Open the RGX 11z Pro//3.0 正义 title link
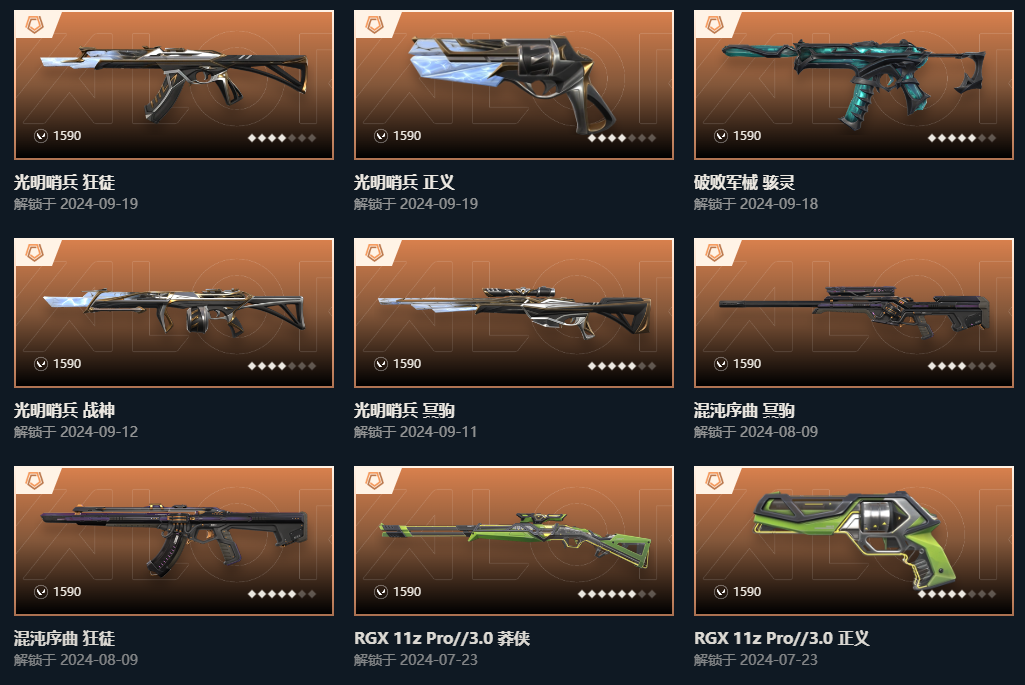Image resolution: width=1025 pixels, height=685 pixels. click(782, 638)
